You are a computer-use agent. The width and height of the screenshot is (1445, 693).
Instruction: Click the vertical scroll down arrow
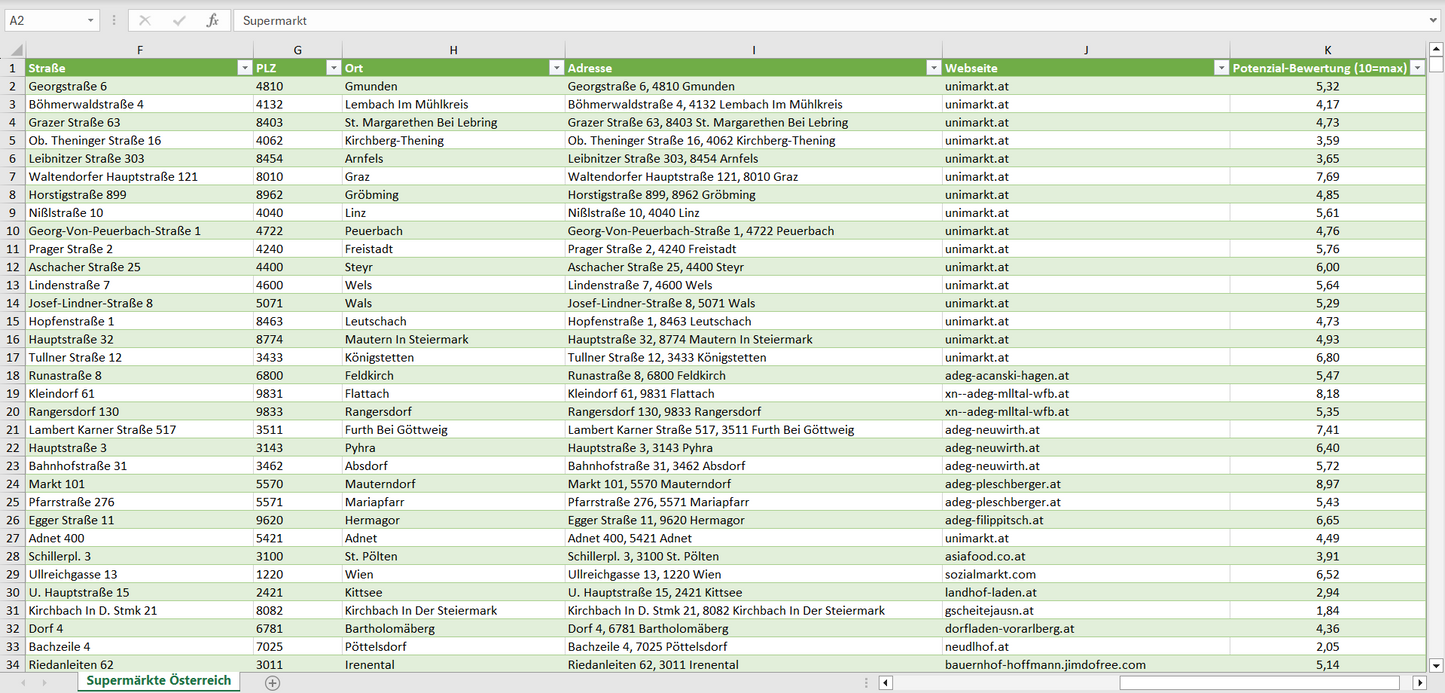coord(1436,664)
